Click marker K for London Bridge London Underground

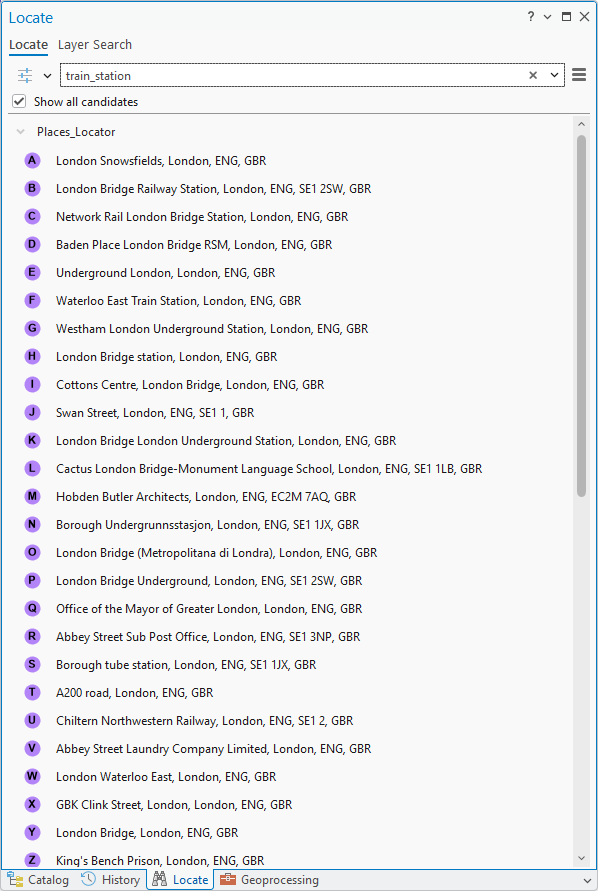point(32,440)
